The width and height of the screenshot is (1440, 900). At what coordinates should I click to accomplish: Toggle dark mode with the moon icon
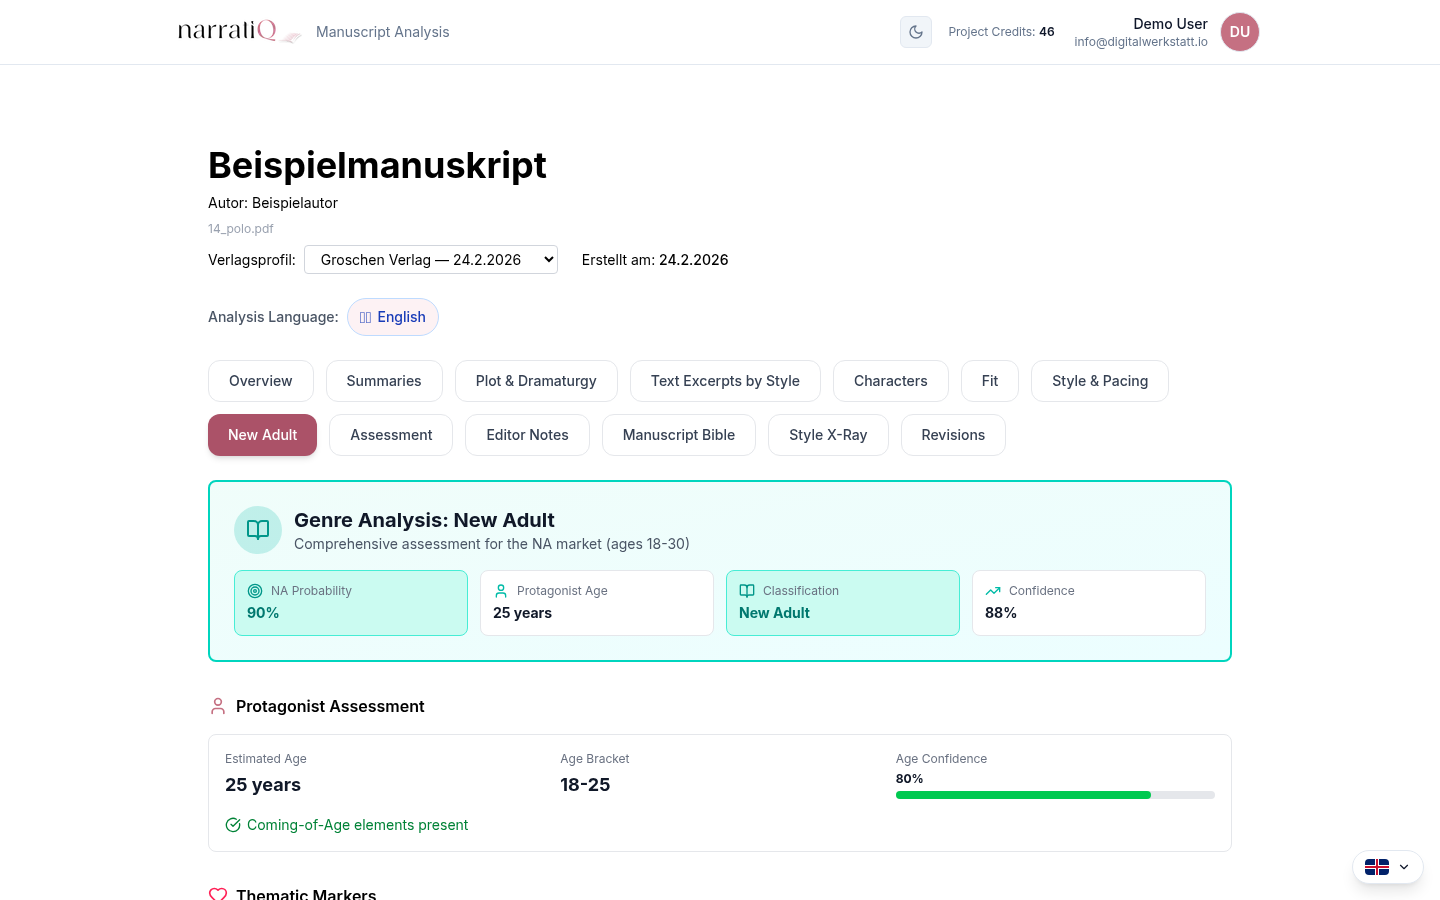915,32
